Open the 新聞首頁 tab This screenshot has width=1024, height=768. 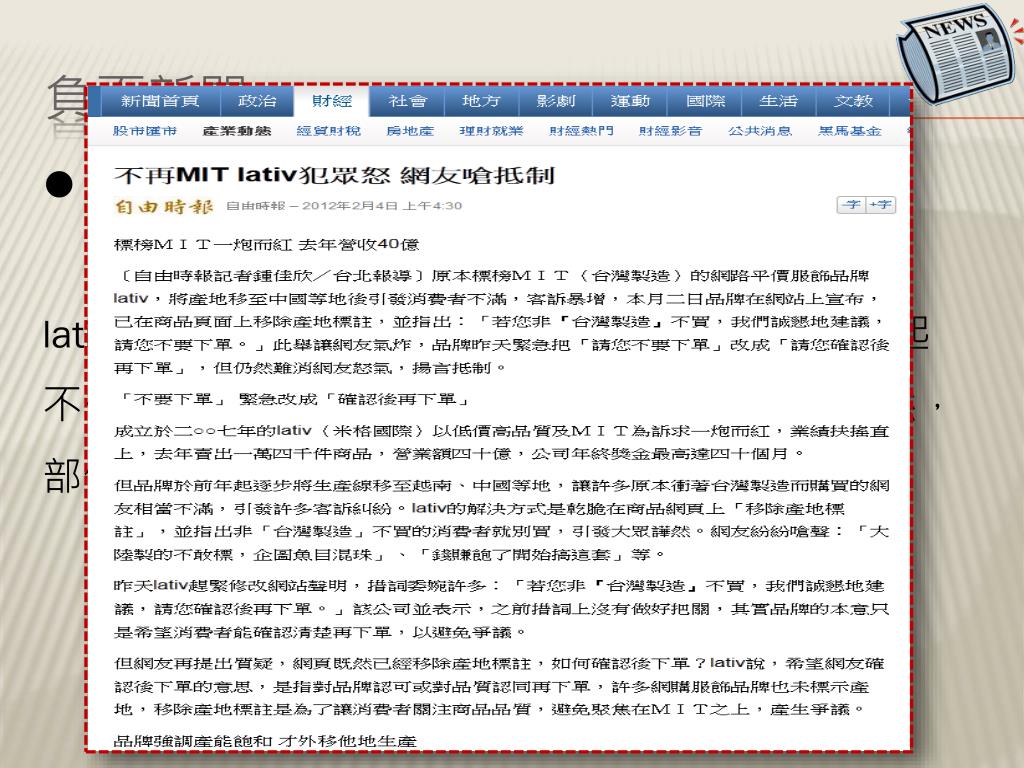click(160, 101)
